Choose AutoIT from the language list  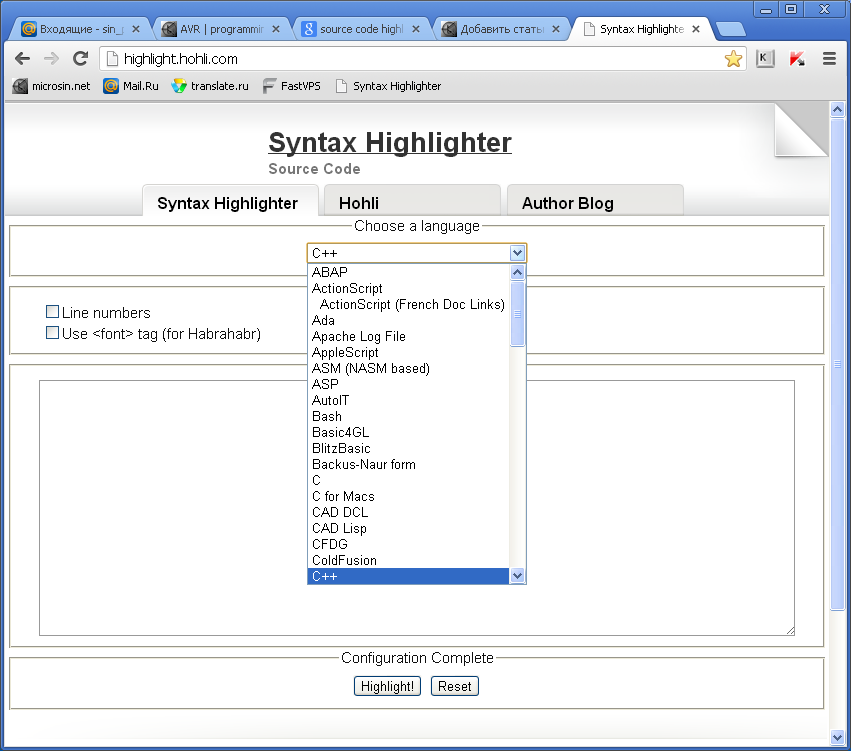[408, 400]
